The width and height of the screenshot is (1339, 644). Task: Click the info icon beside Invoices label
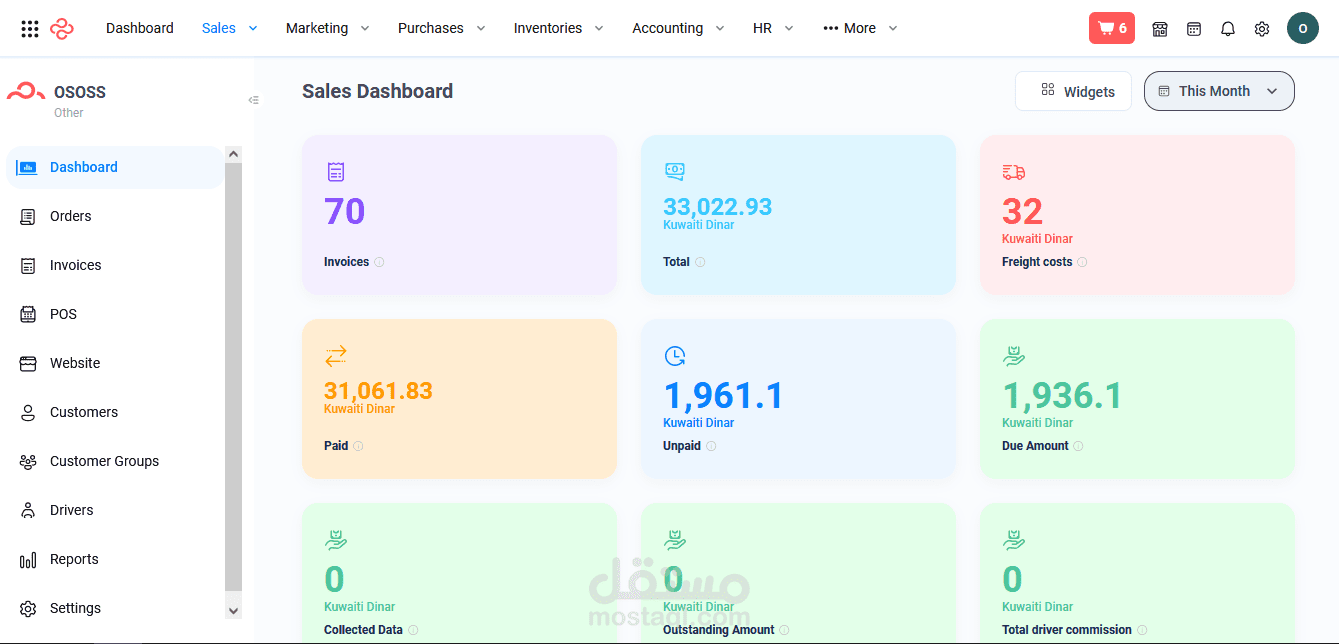(x=379, y=262)
